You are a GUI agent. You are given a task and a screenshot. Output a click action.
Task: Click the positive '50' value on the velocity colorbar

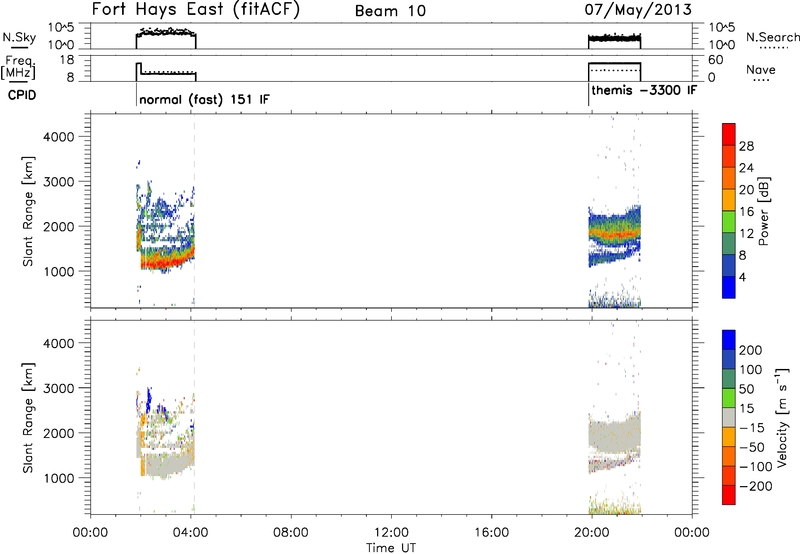pyautogui.click(x=746, y=389)
